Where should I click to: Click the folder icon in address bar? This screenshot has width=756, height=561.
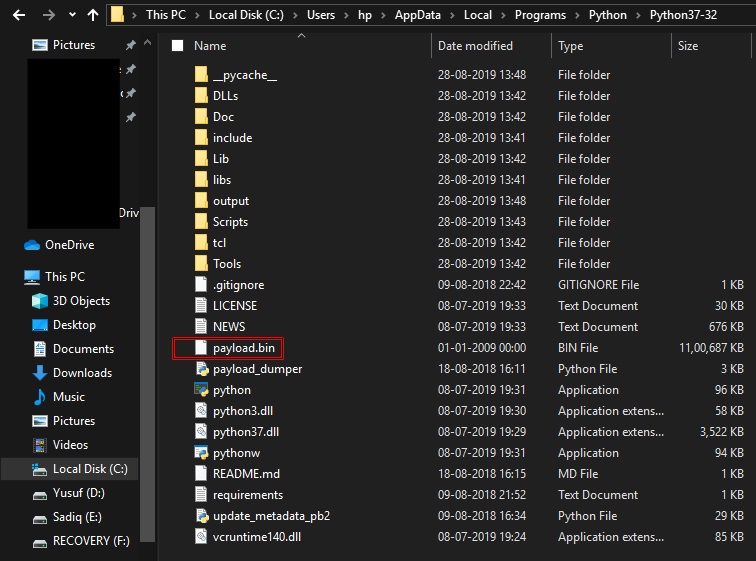(117, 14)
